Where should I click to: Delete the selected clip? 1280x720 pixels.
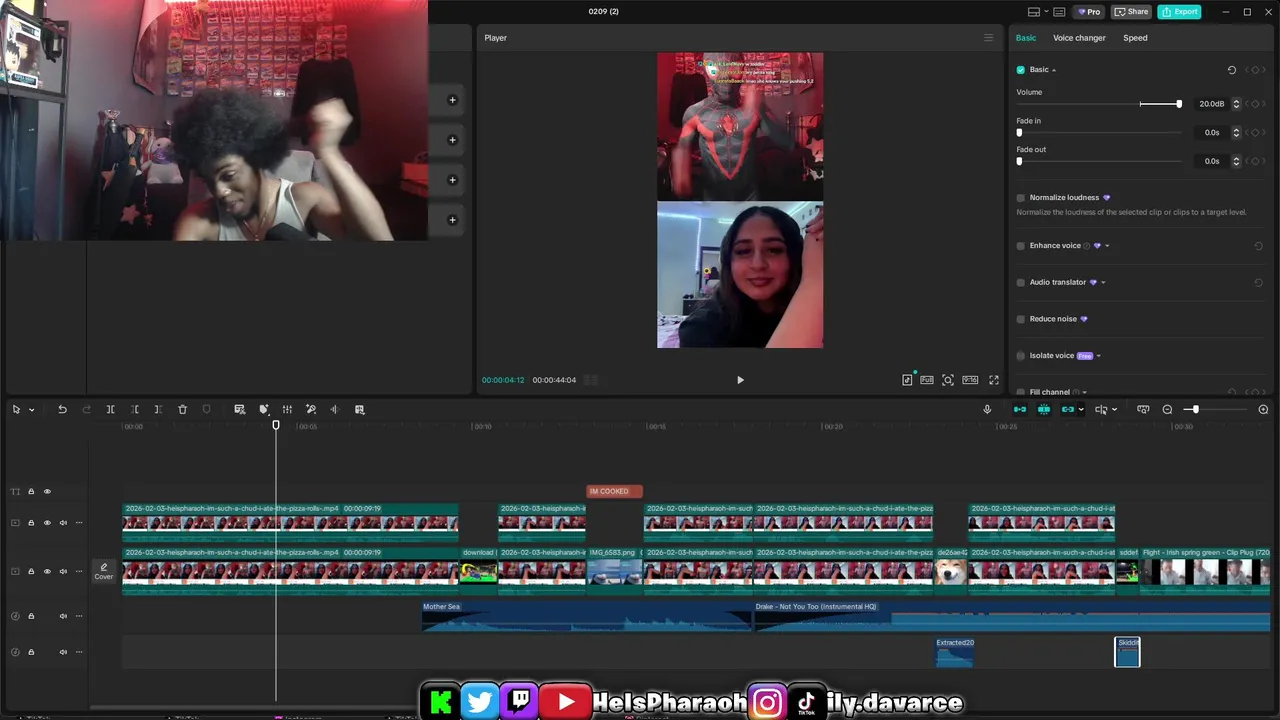pyautogui.click(x=182, y=409)
